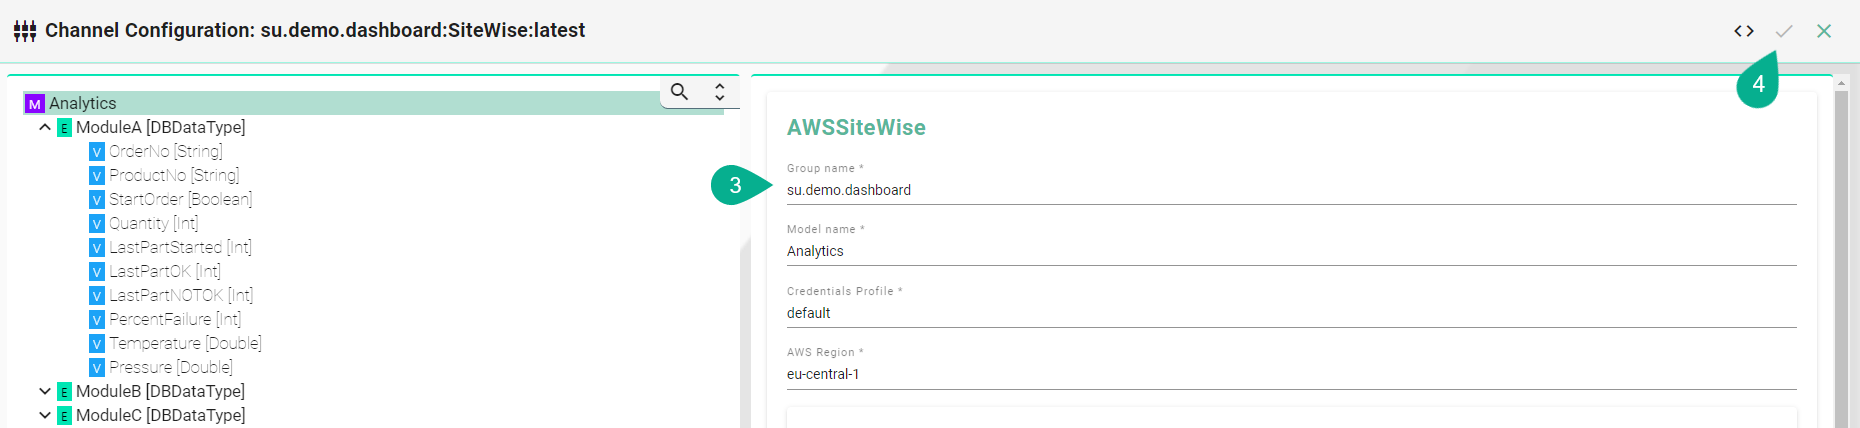Click the Group name input field
The image size is (1860, 428).
(x=1290, y=190)
